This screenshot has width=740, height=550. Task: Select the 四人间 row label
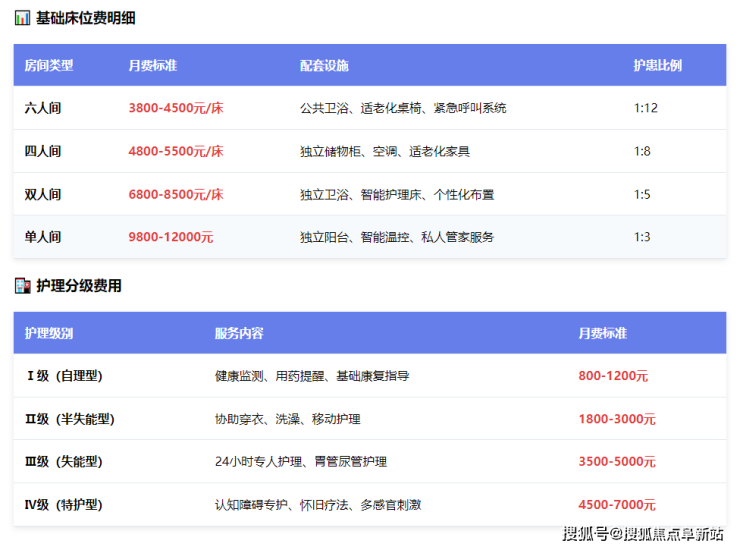(43, 151)
